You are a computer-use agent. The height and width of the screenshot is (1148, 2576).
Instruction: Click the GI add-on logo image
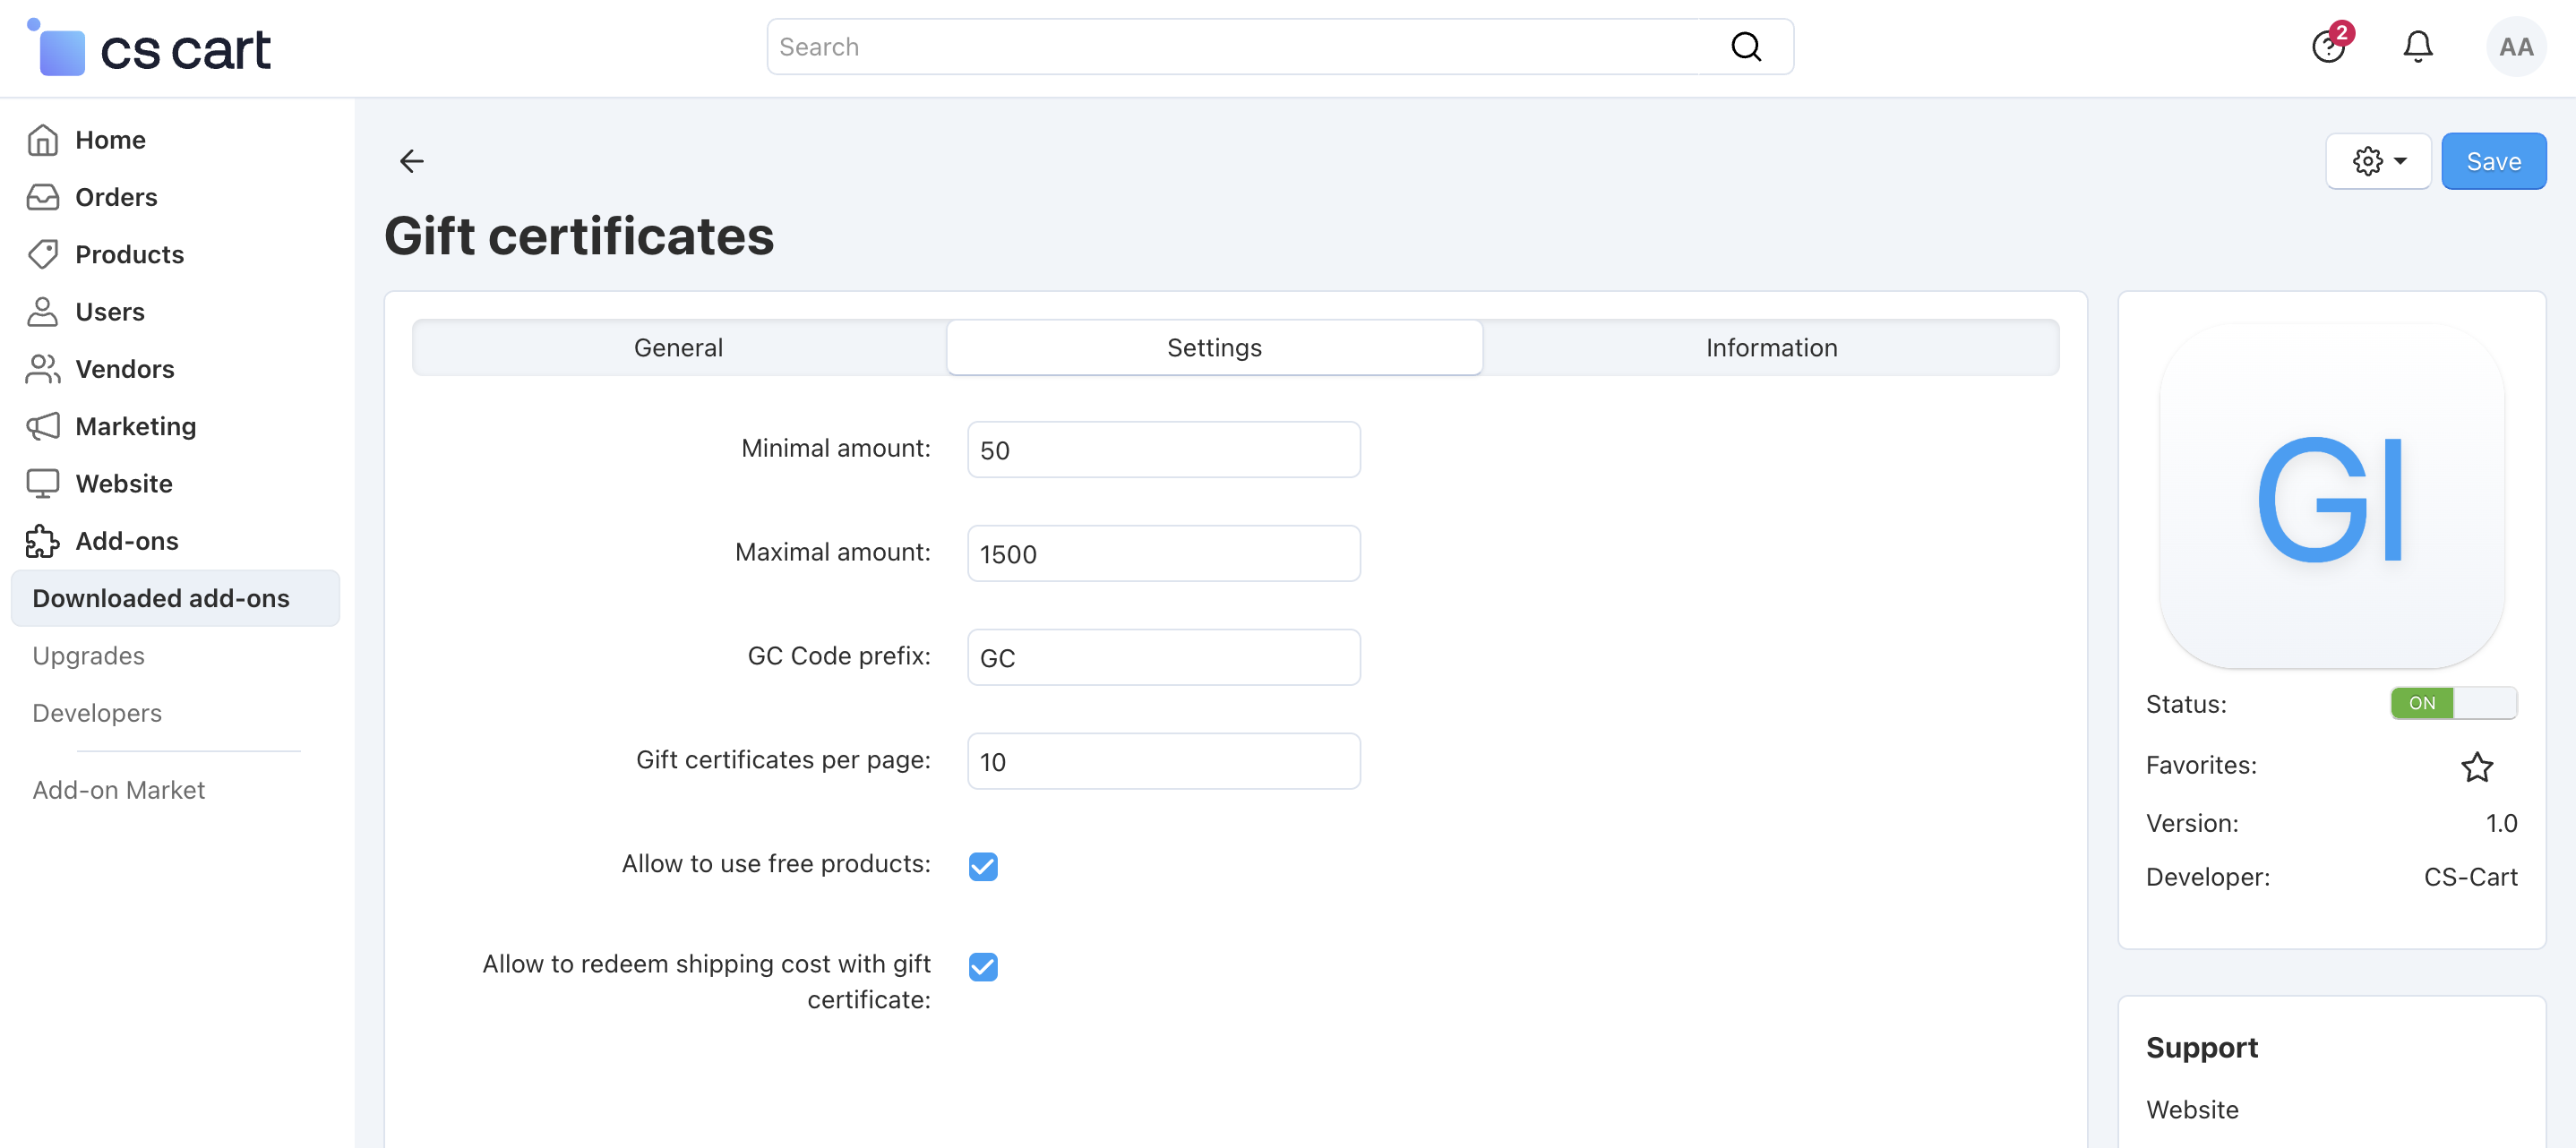pos(2331,496)
